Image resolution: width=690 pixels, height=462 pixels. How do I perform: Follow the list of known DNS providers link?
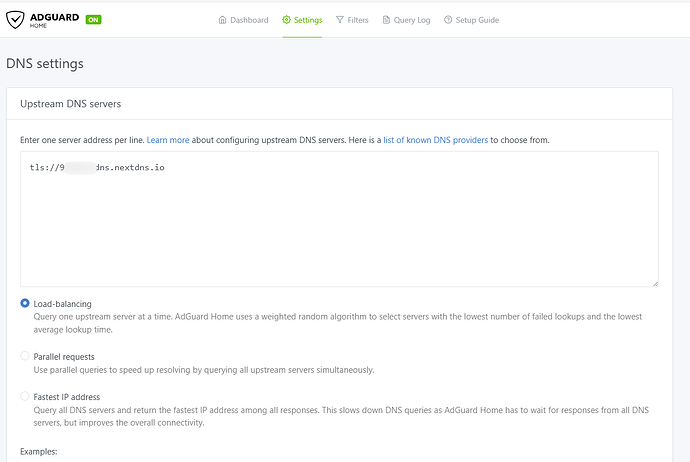click(435, 140)
